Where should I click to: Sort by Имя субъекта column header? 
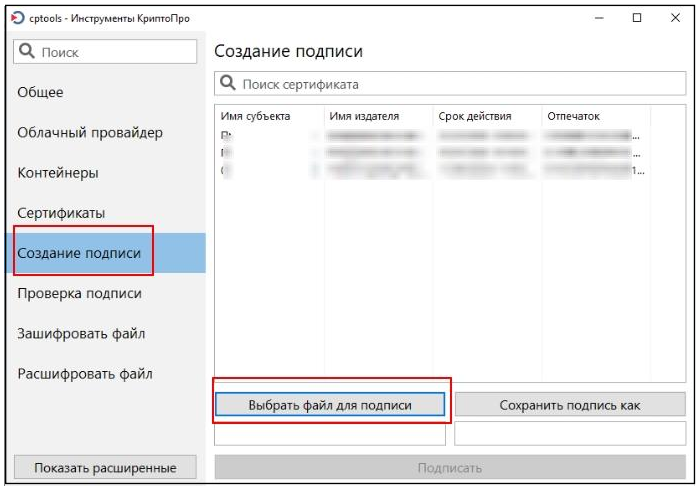(x=255, y=116)
